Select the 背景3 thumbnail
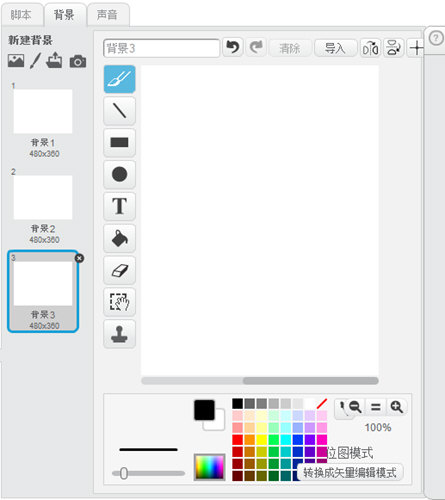 tap(43, 291)
